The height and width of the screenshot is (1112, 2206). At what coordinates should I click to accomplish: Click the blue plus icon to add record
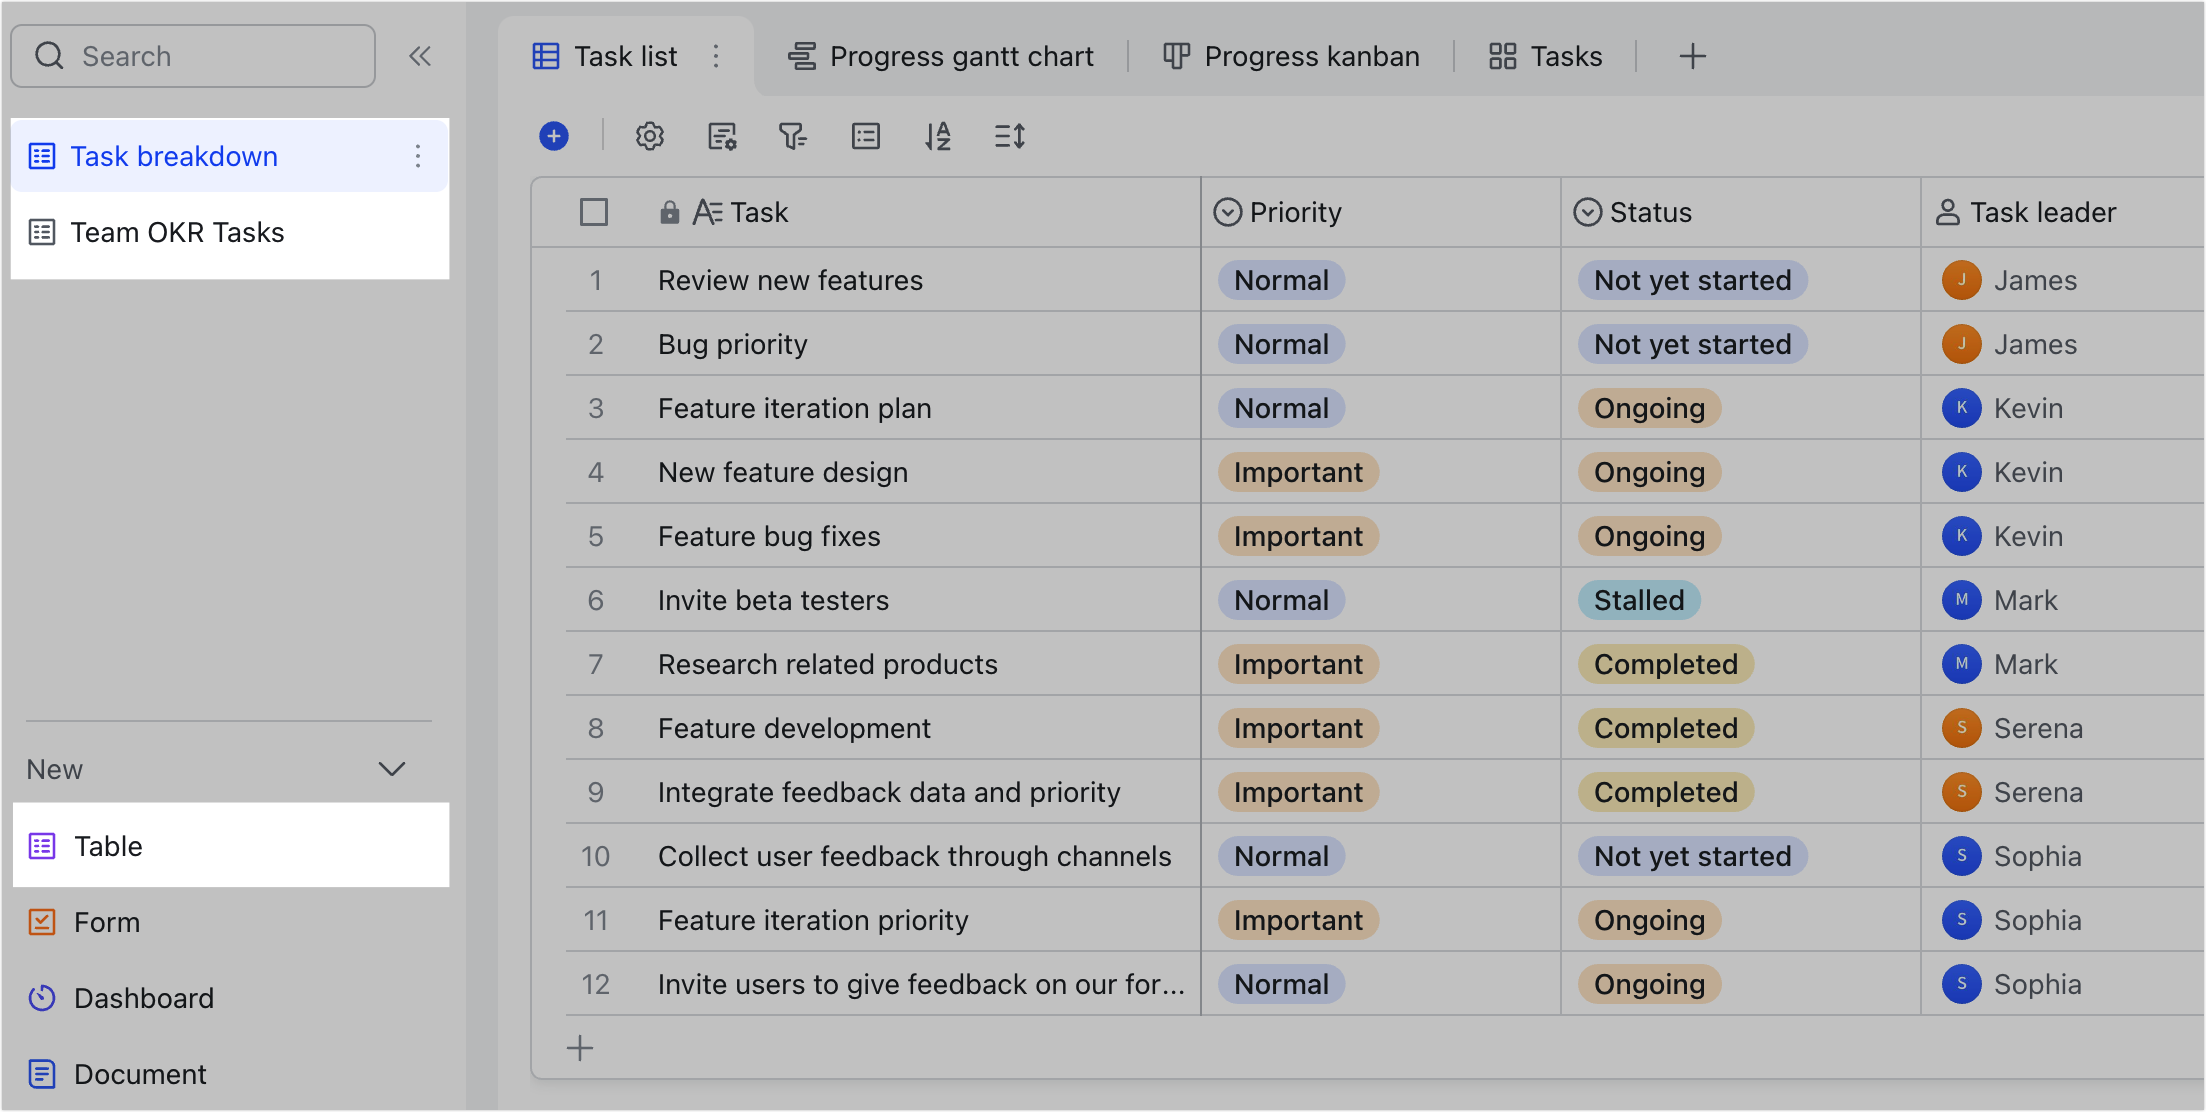(x=553, y=137)
